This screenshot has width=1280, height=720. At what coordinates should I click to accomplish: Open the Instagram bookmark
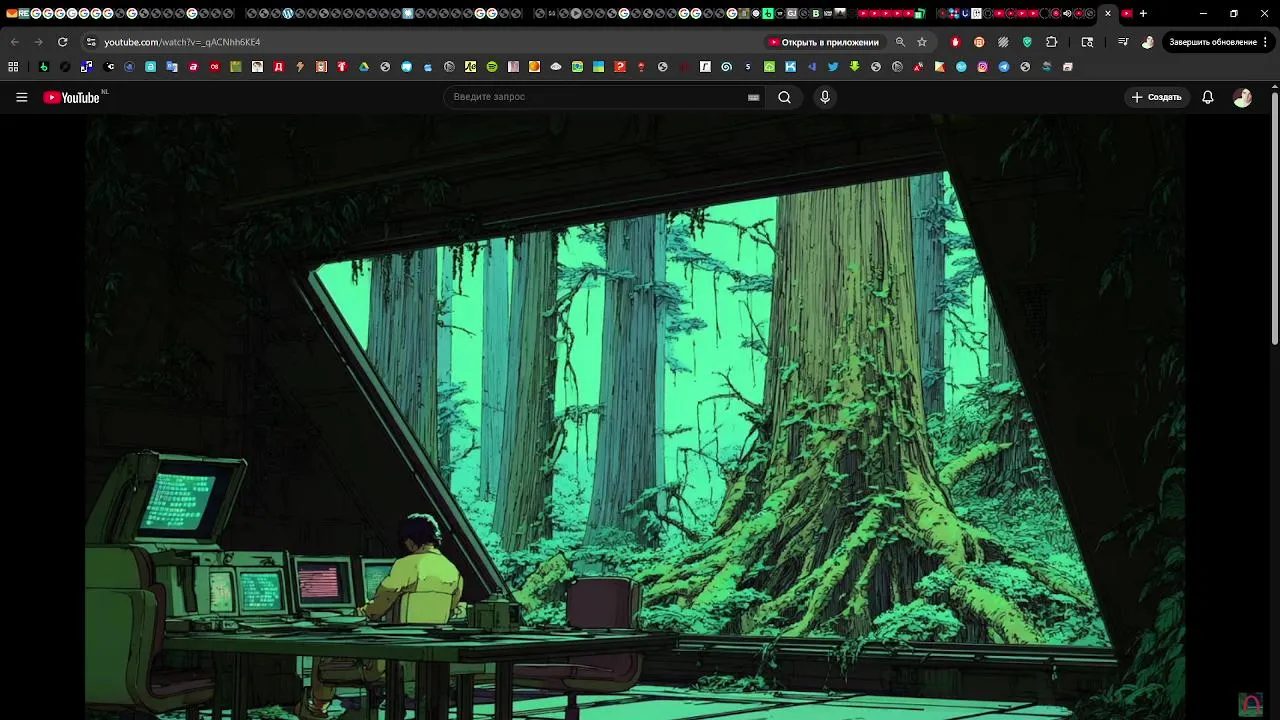983,67
